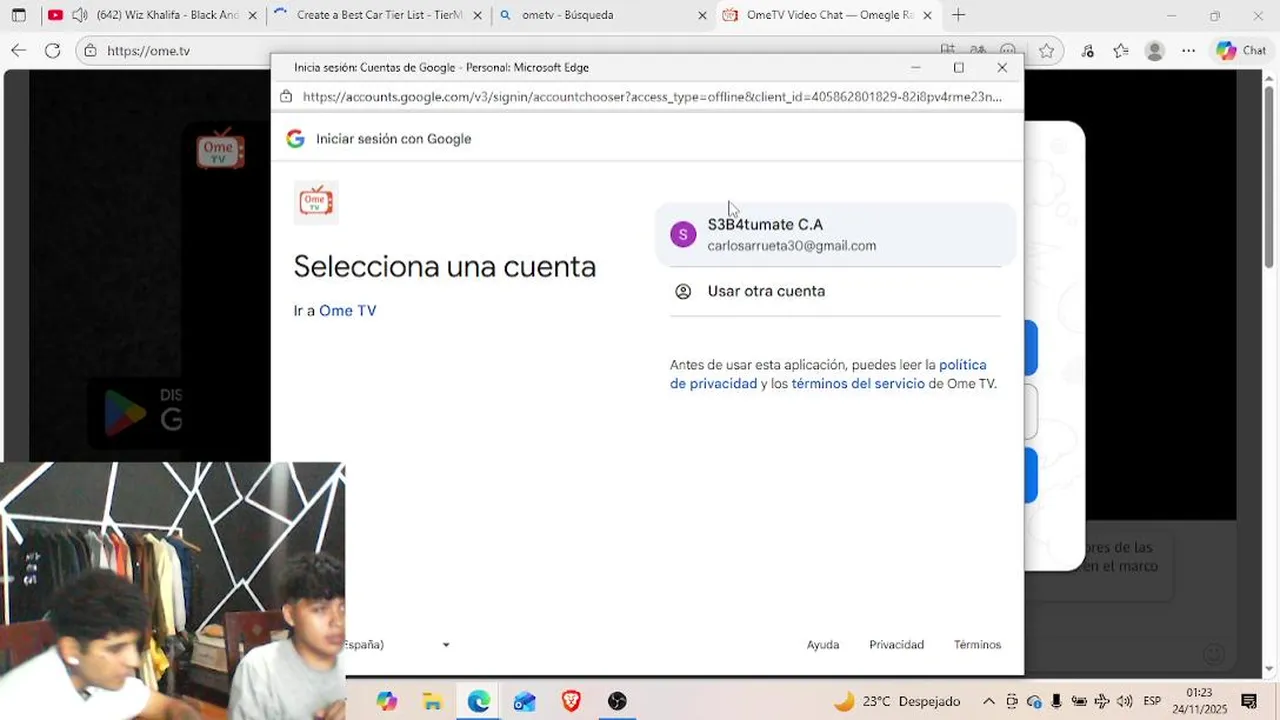The image size is (1280, 720).
Task: Click the OmeTV logo on the background page
Action: 220,149
